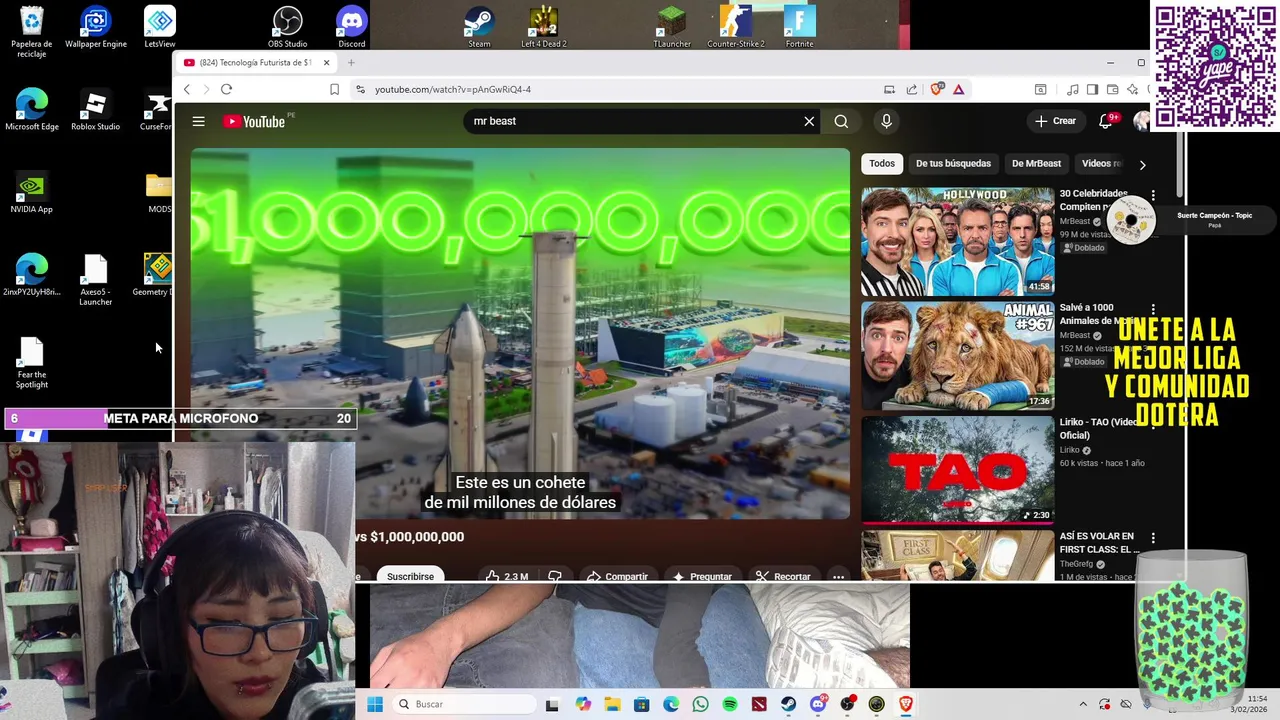Click Suscribirse button
The image size is (1280, 720).
[410, 576]
